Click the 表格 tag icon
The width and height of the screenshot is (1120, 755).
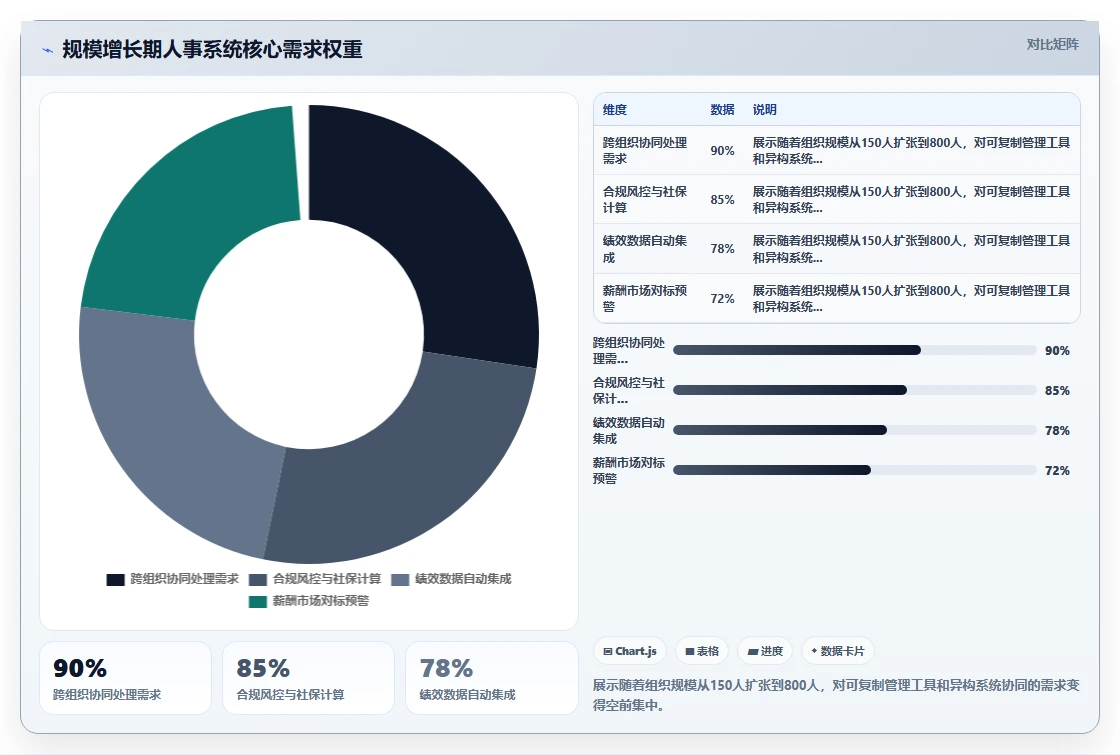click(689, 651)
